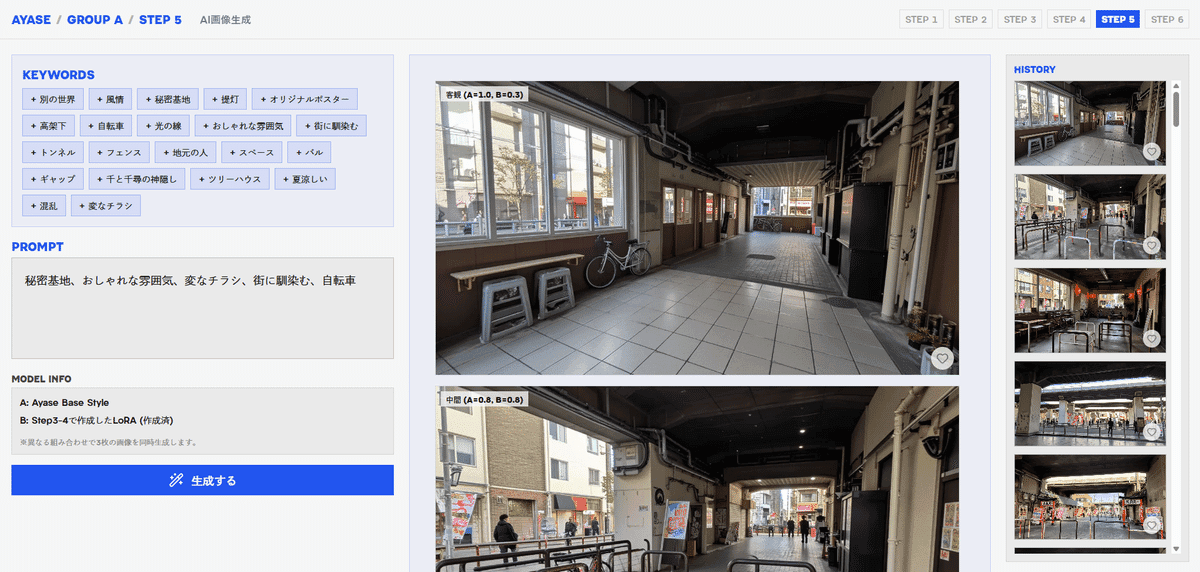Open the 中間 (A=0.8, B=0.8) generated image

(697, 479)
